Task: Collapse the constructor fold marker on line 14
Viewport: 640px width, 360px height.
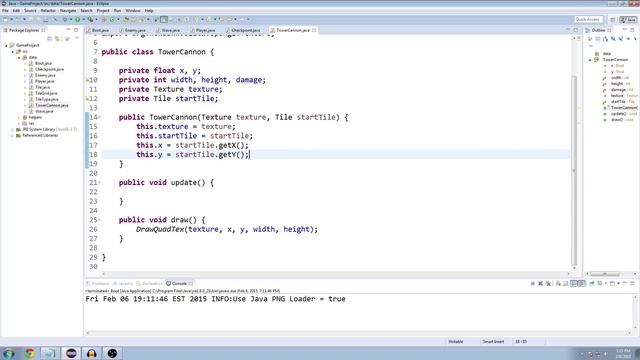Action: click(99, 117)
